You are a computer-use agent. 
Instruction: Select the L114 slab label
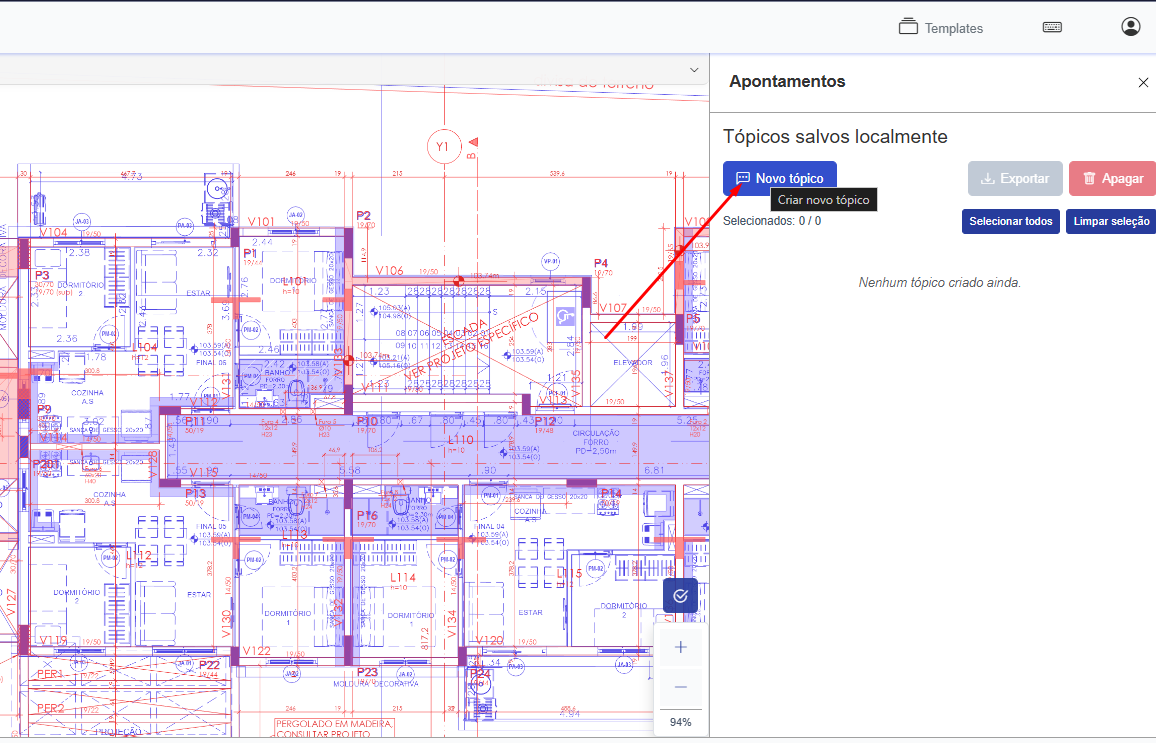[x=402, y=578]
